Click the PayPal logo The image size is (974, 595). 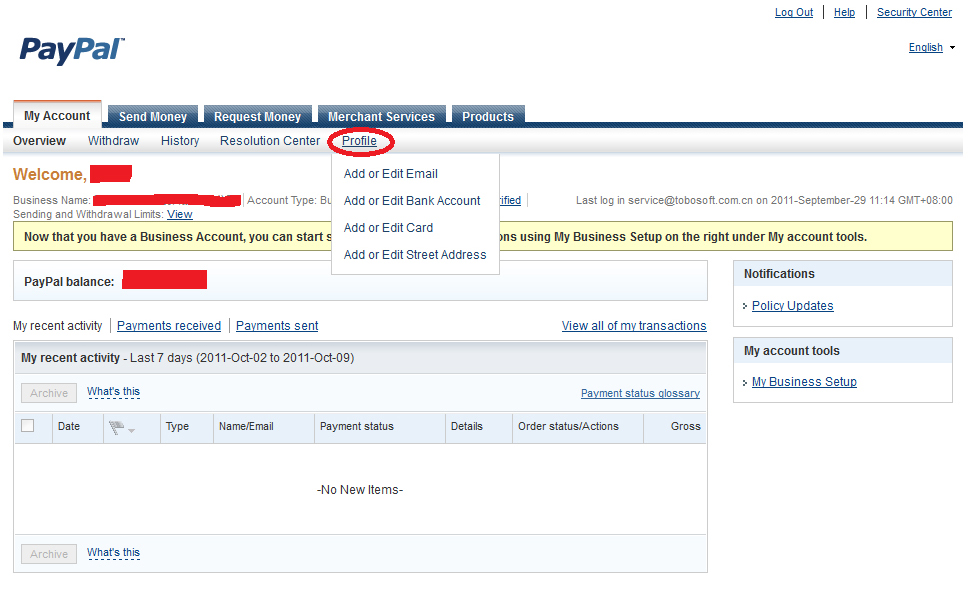coord(72,50)
